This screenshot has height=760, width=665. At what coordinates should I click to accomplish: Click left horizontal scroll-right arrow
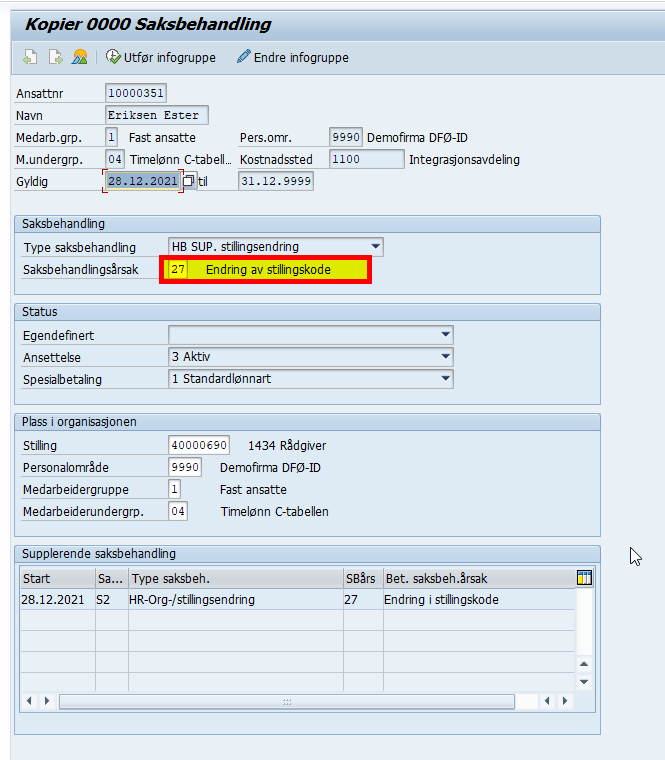coord(47,701)
